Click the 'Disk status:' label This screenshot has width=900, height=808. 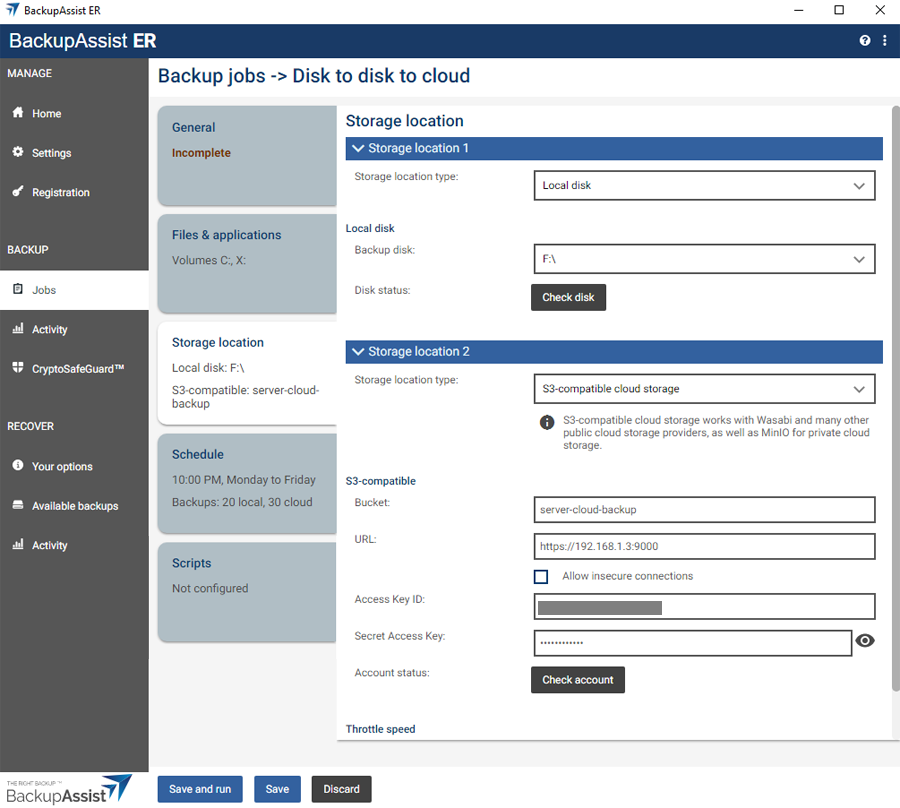tap(382, 290)
